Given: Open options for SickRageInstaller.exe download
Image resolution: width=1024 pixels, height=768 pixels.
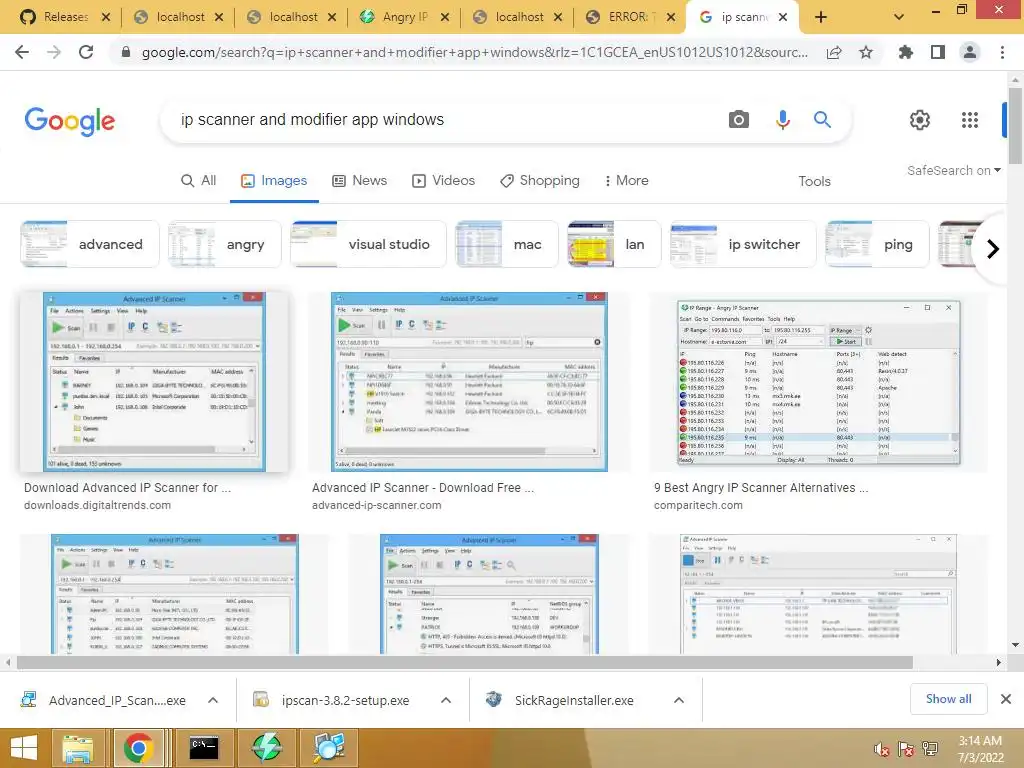Looking at the screenshot, I should (679, 700).
